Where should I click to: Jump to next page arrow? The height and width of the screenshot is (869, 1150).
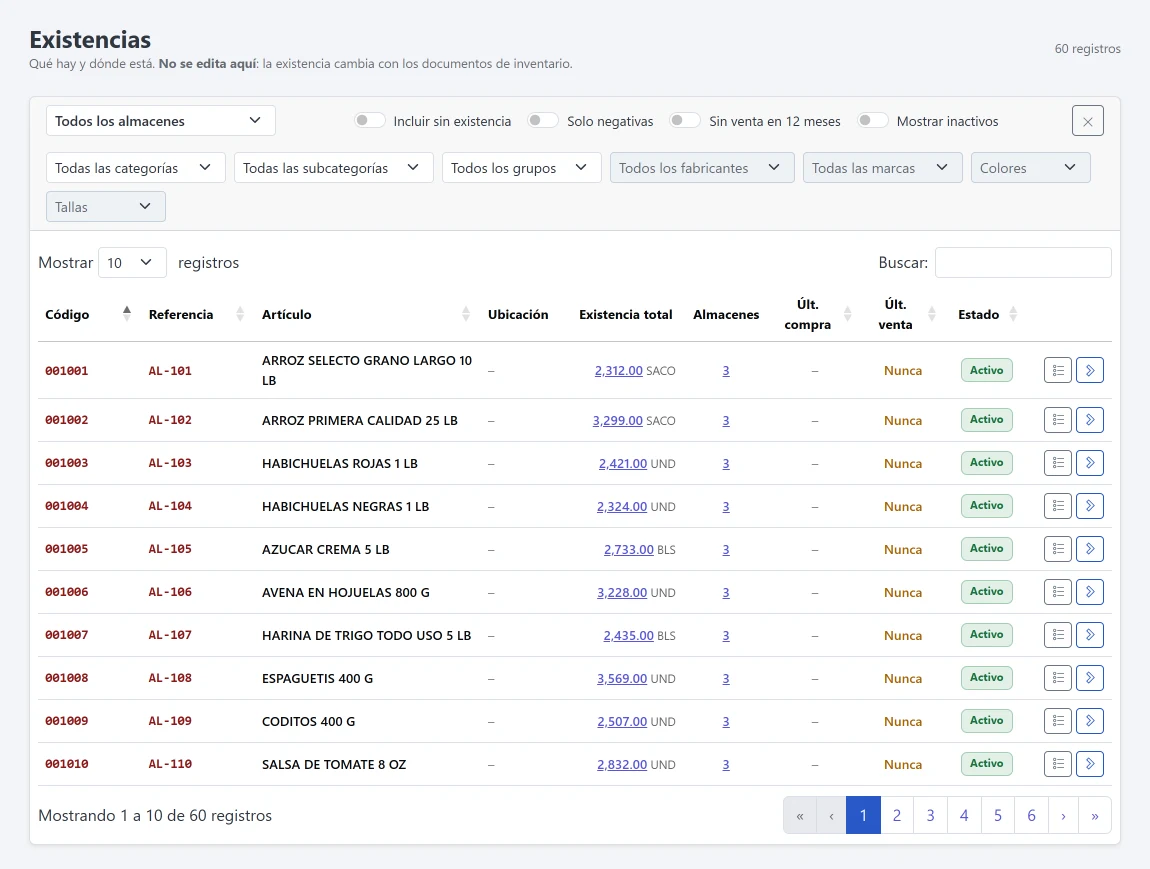click(1063, 815)
